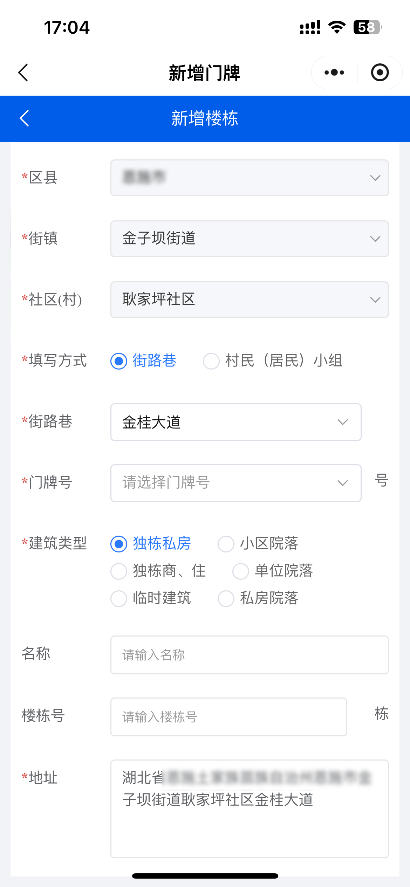Viewport: 410px width, 887px height.
Task: Open the 区县 dropdown
Action: pos(249,178)
